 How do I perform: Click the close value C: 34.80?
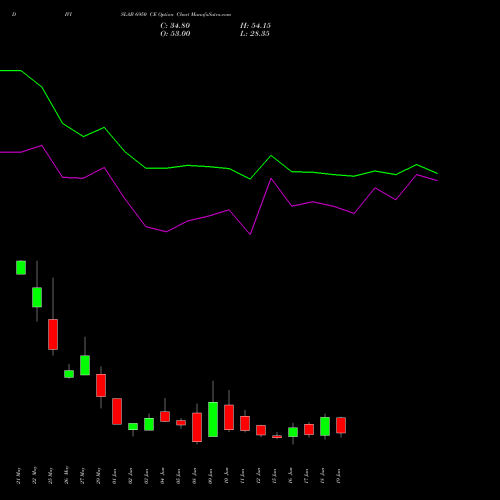(175, 26)
